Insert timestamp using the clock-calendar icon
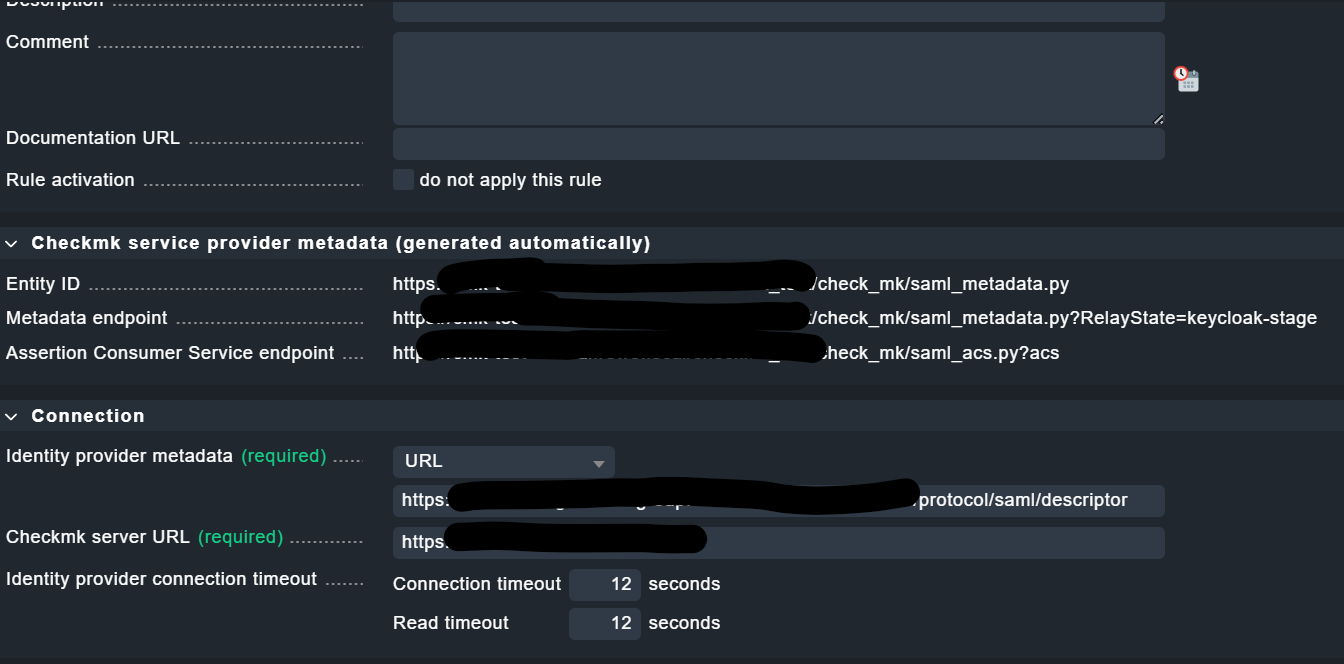The height and width of the screenshot is (664, 1344). [1186, 79]
